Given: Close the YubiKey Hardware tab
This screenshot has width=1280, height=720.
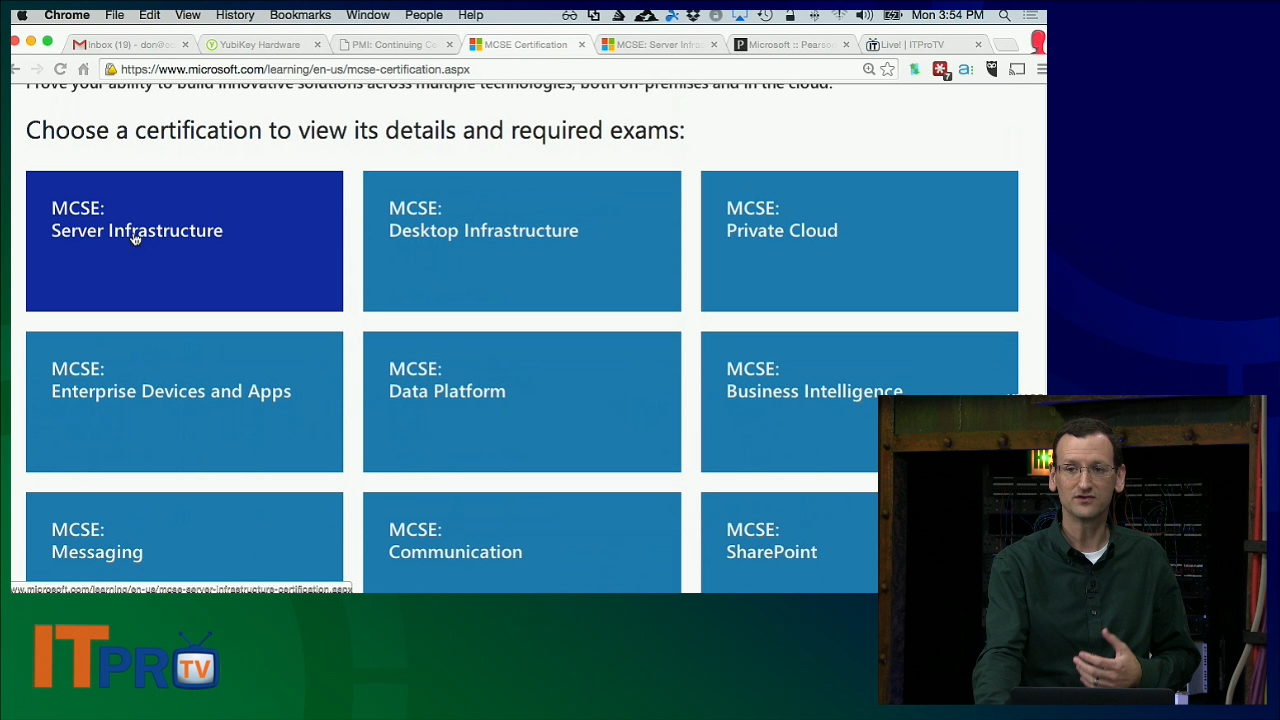Looking at the screenshot, I should tap(317, 45).
